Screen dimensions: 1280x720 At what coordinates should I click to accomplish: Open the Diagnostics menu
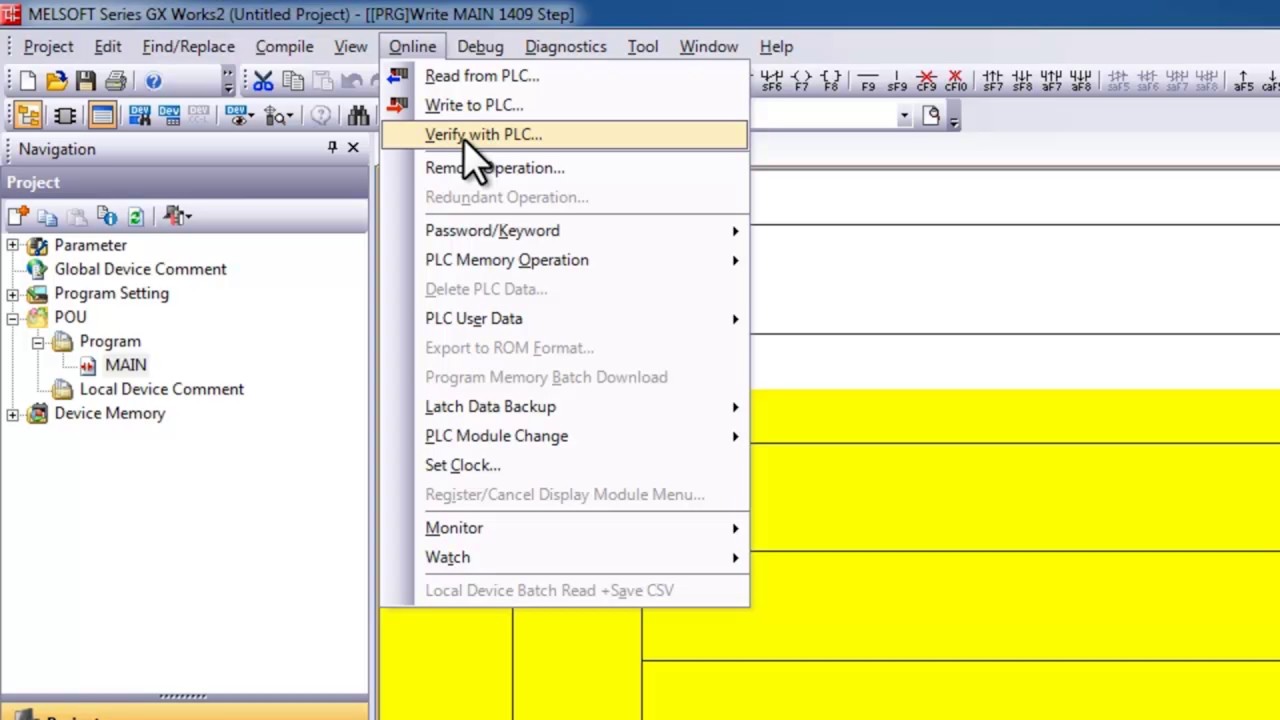point(565,46)
